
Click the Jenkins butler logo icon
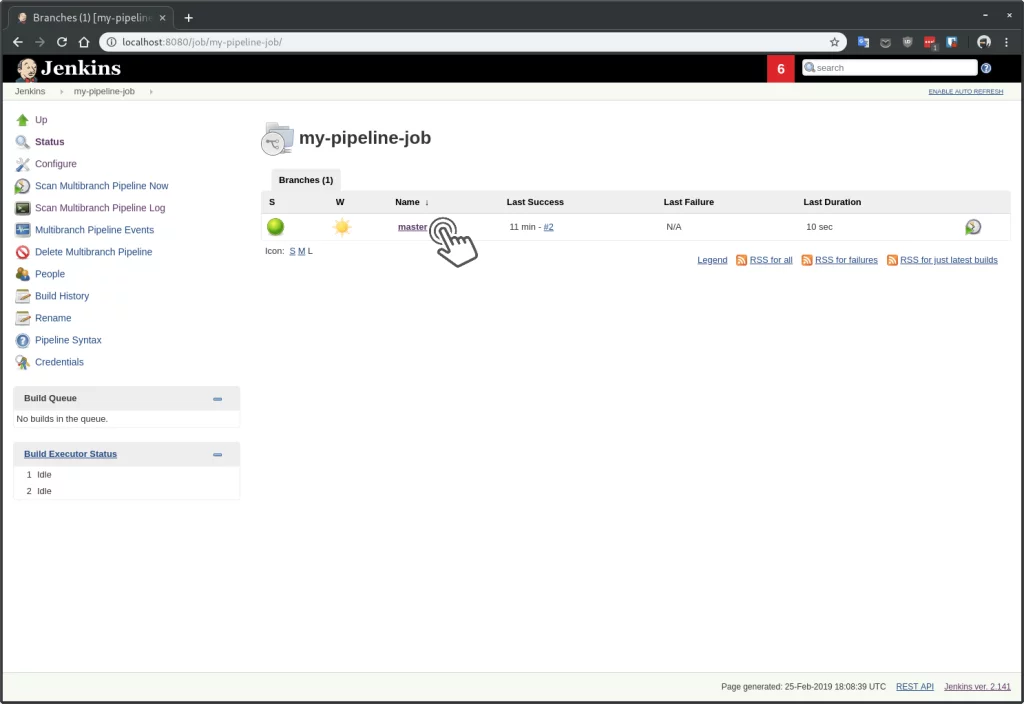click(27, 69)
